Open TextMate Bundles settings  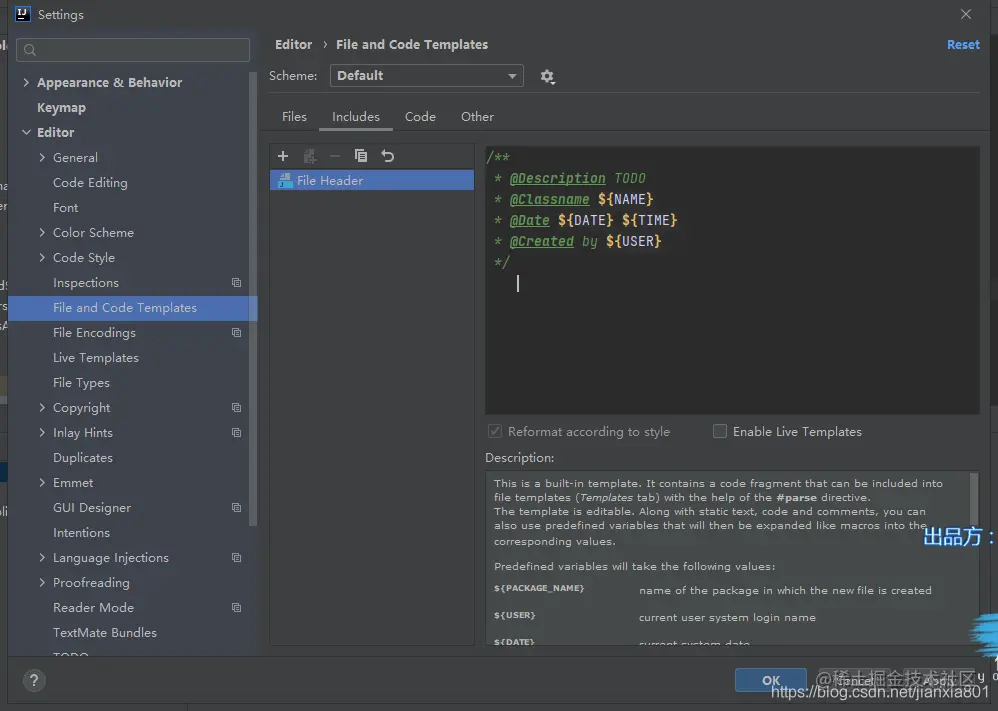pyautogui.click(x=104, y=633)
